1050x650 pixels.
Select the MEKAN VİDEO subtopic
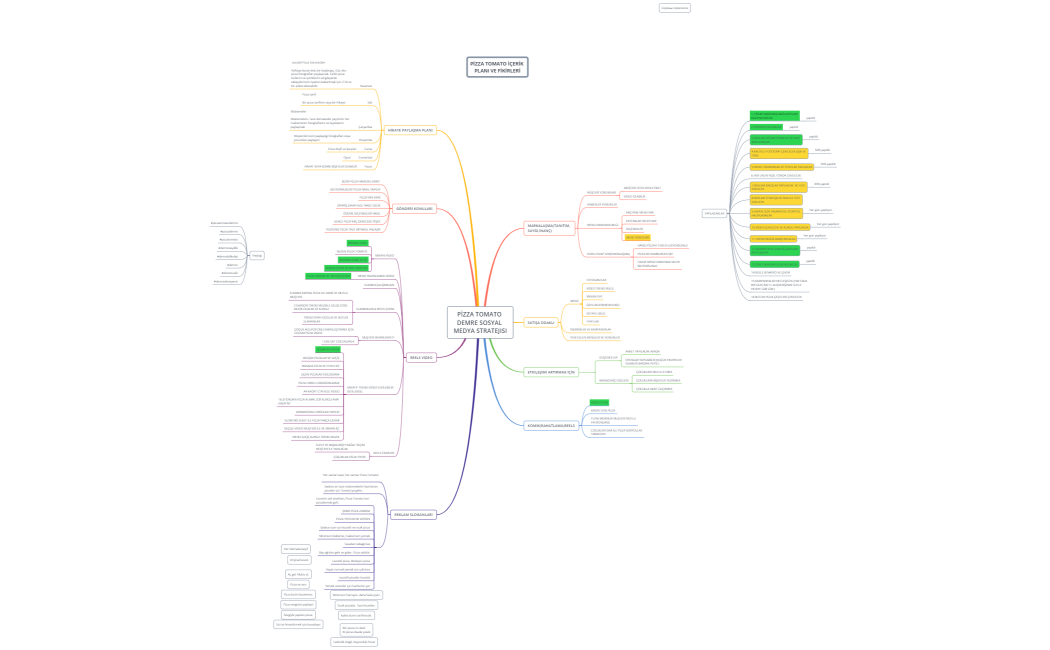[383, 256]
